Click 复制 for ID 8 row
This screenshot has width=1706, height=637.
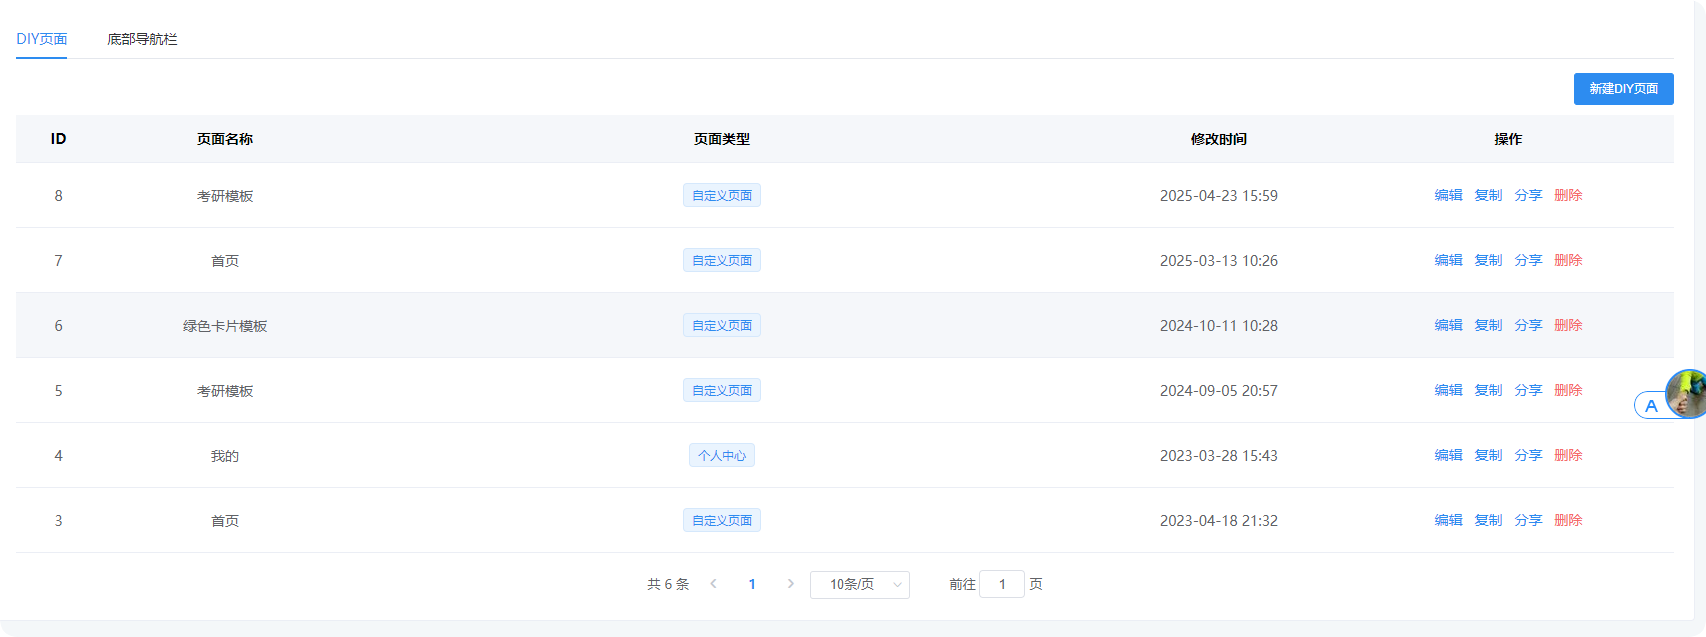[x=1488, y=195]
